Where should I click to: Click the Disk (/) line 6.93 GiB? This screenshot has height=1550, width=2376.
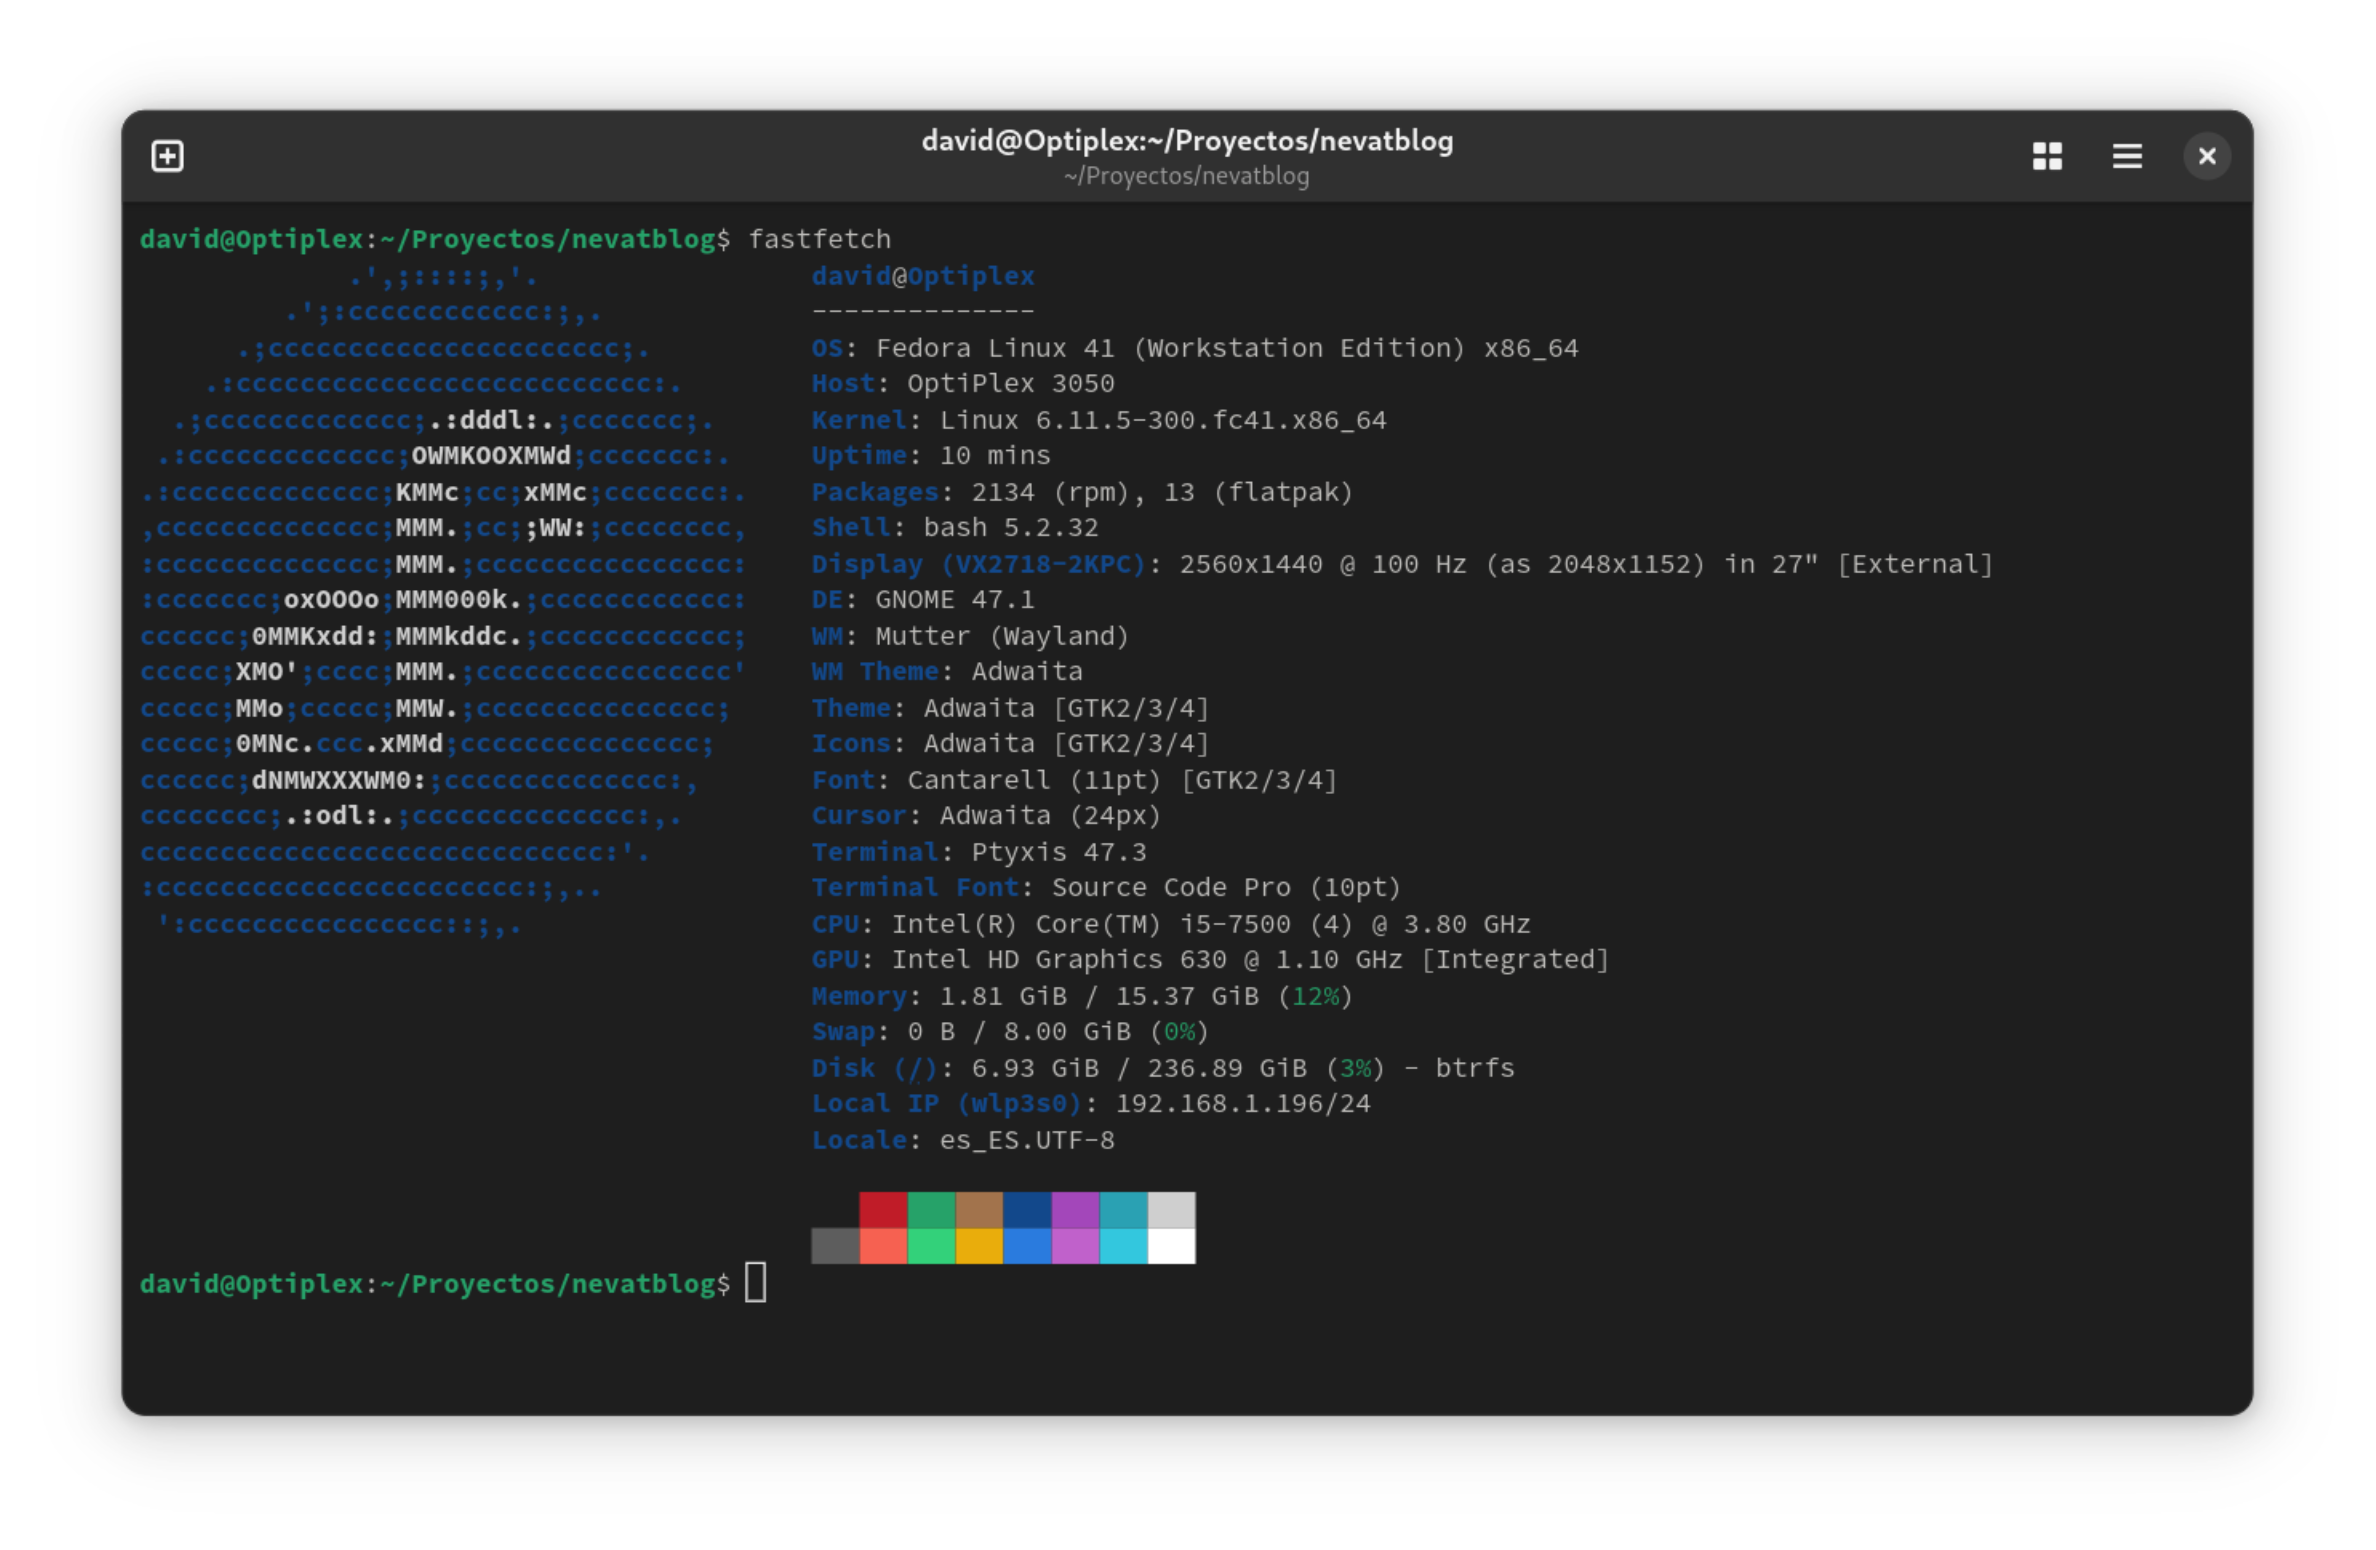click(x=1163, y=1068)
